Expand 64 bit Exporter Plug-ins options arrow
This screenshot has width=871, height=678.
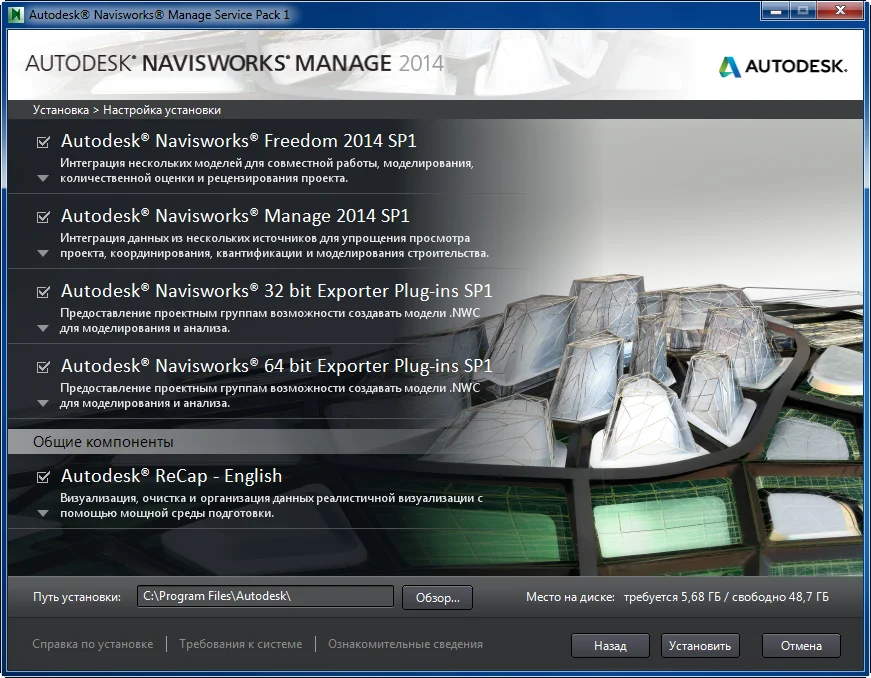pos(42,404)
